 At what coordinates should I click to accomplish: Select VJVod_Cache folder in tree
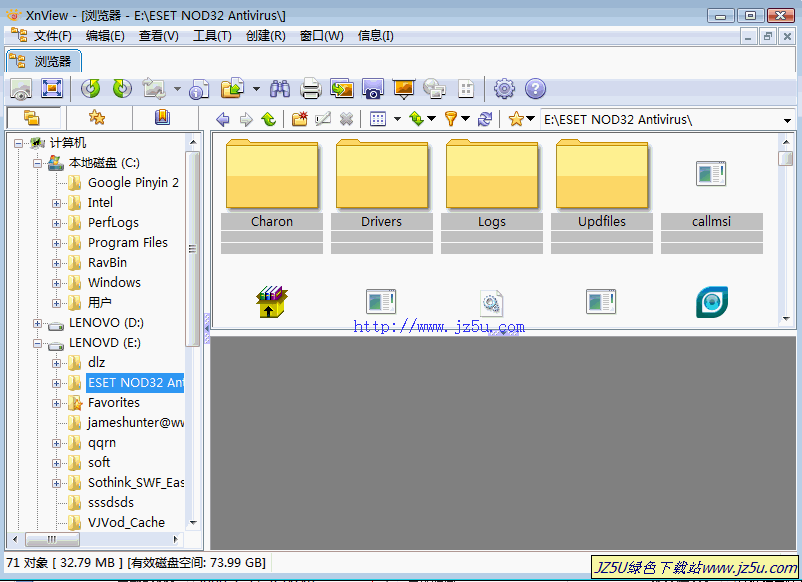pyautogui.click(x=126, y=522)
